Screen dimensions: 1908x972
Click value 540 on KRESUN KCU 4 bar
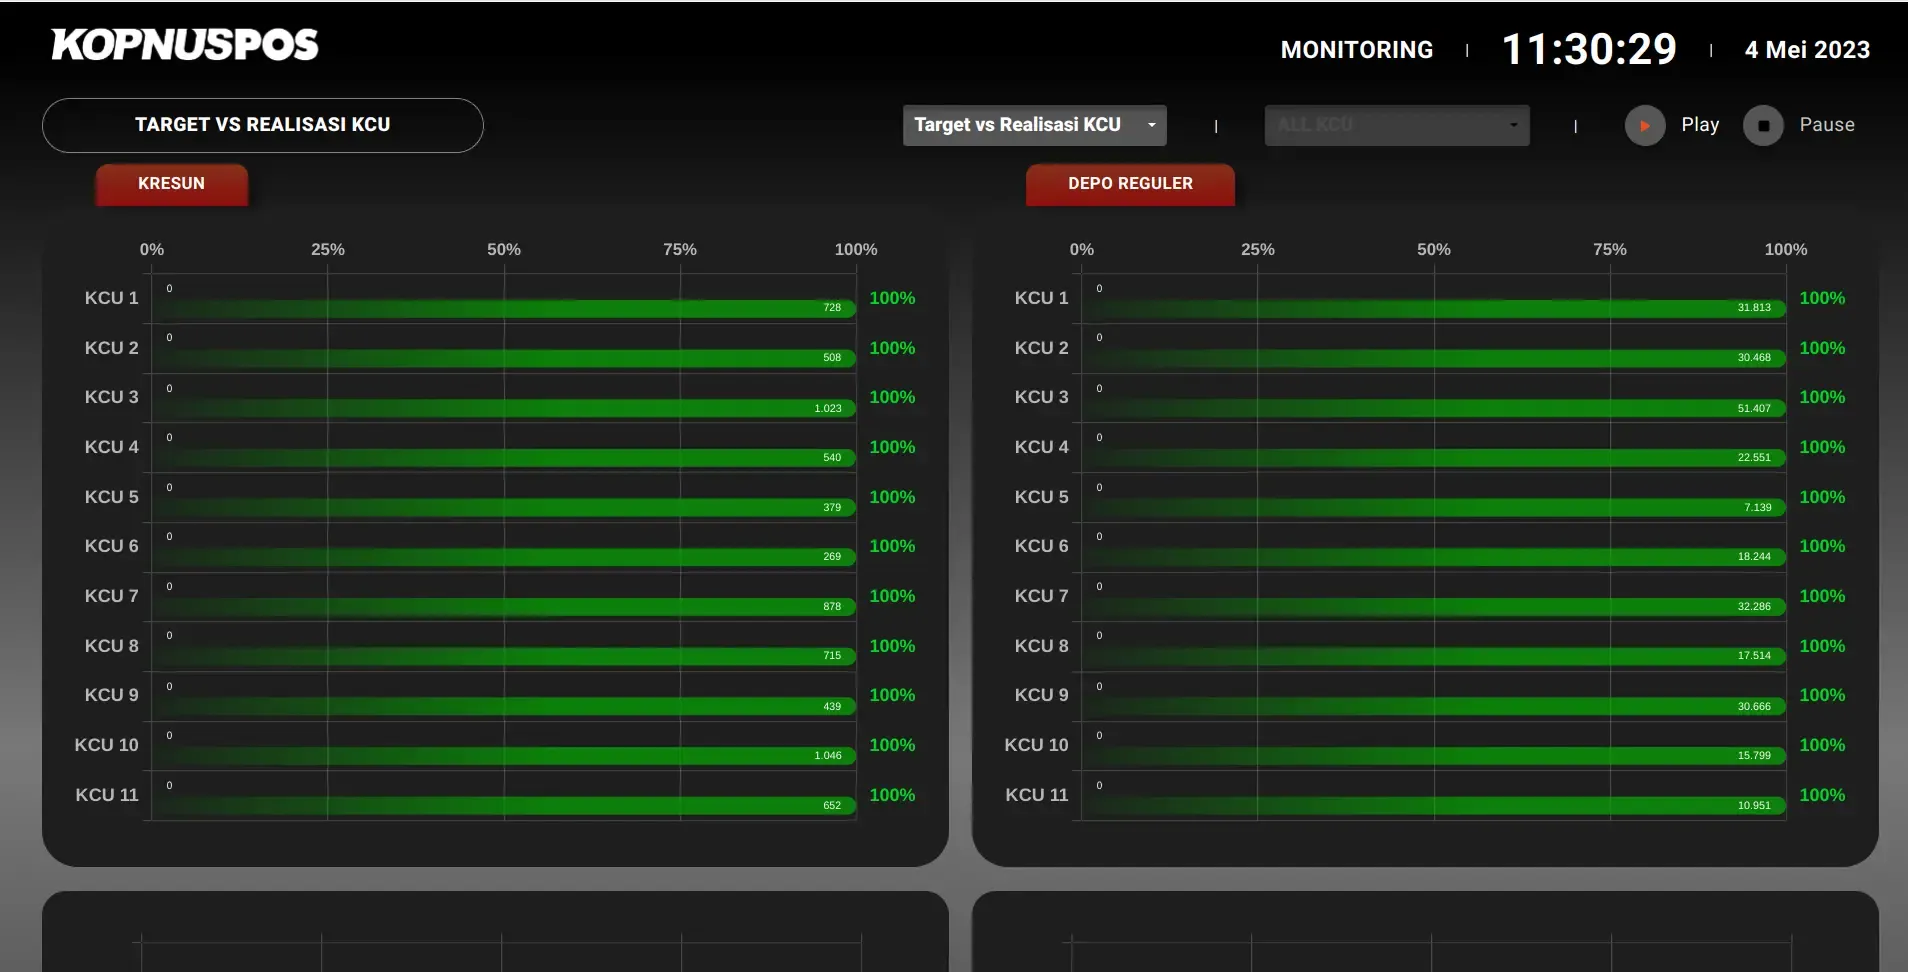pos(832,457)
